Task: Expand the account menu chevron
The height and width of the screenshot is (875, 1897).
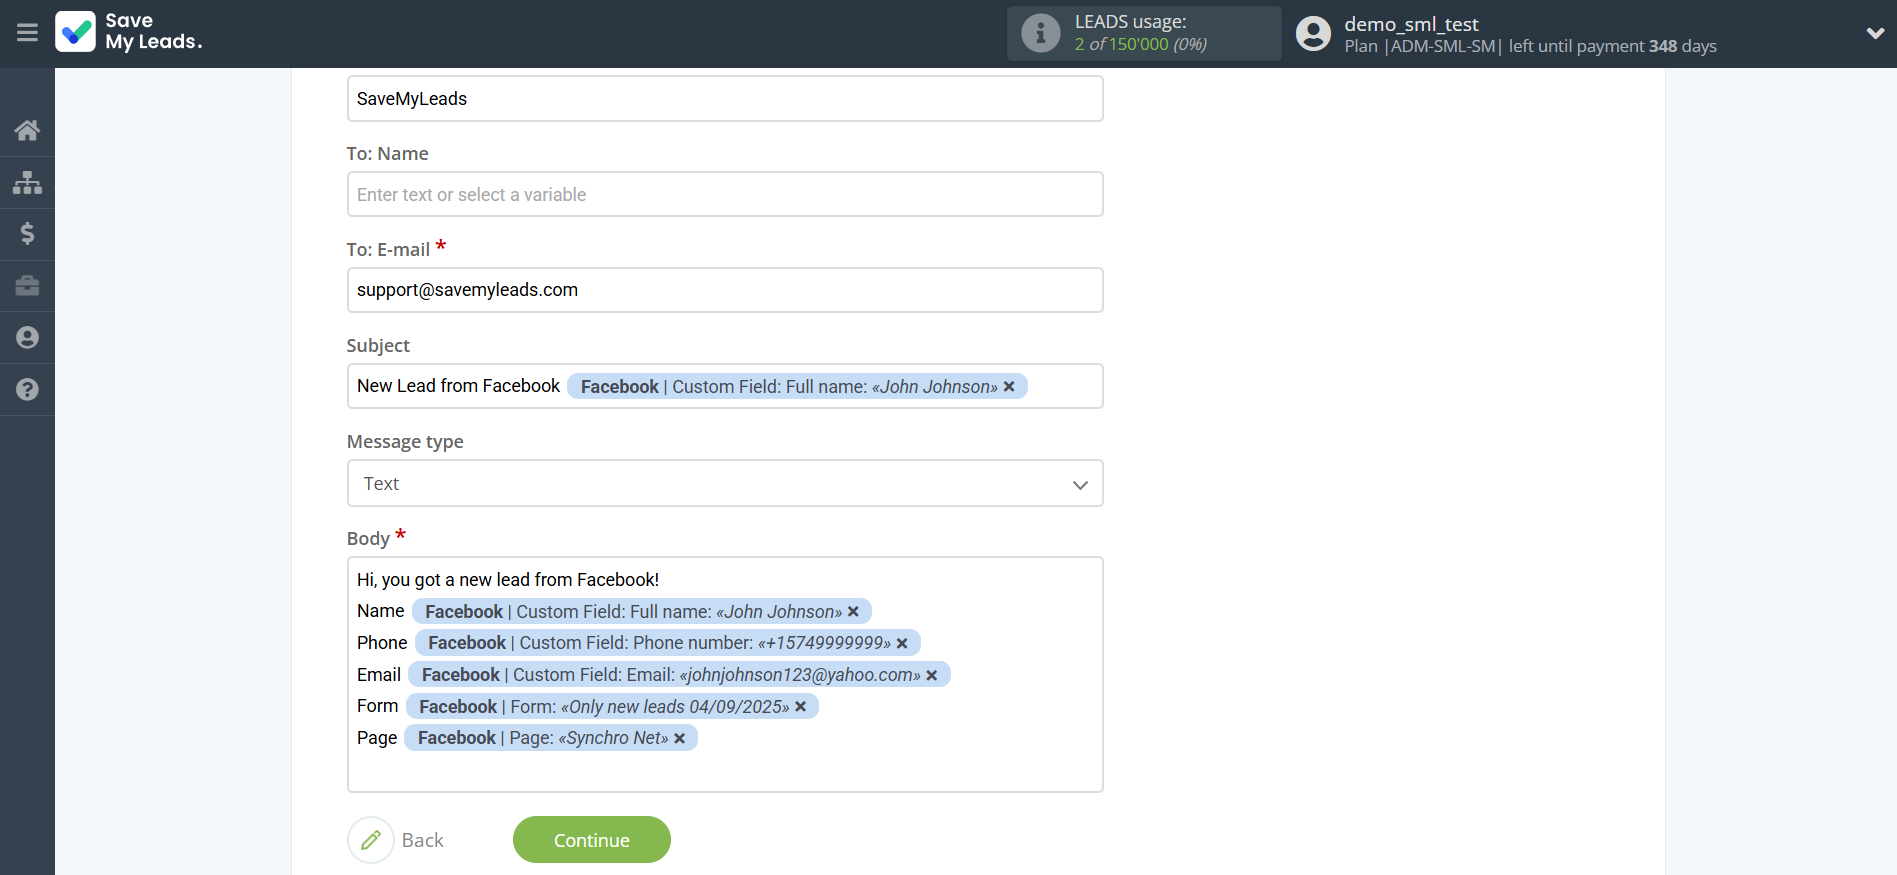Action: 1874,33
